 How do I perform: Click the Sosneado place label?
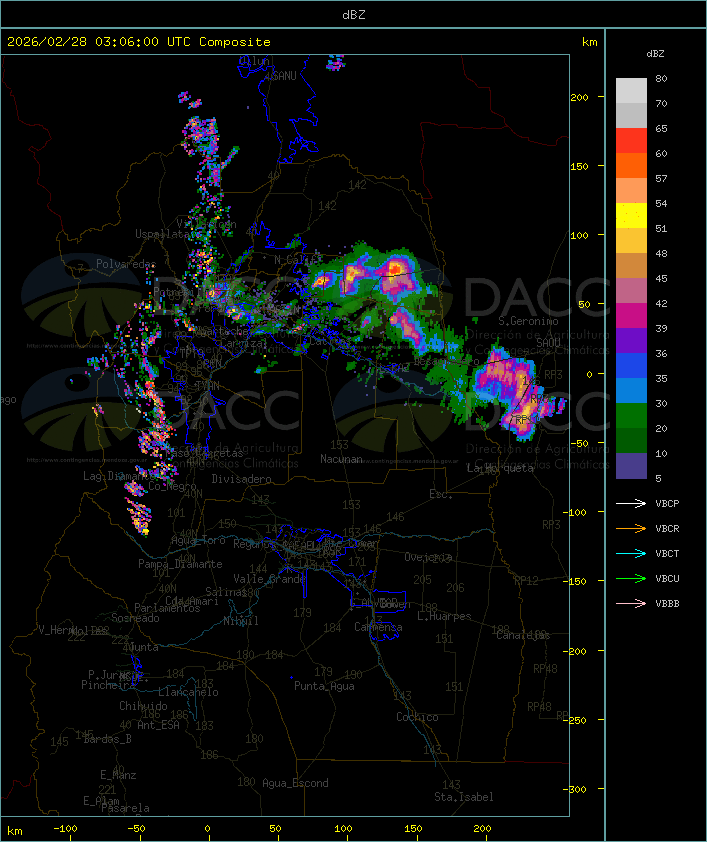tap(135, 618)
